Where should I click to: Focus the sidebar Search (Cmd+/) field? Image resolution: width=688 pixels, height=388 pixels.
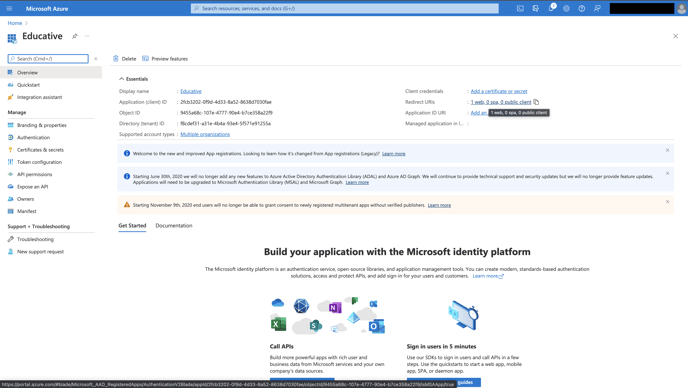(x=48, y=58)
